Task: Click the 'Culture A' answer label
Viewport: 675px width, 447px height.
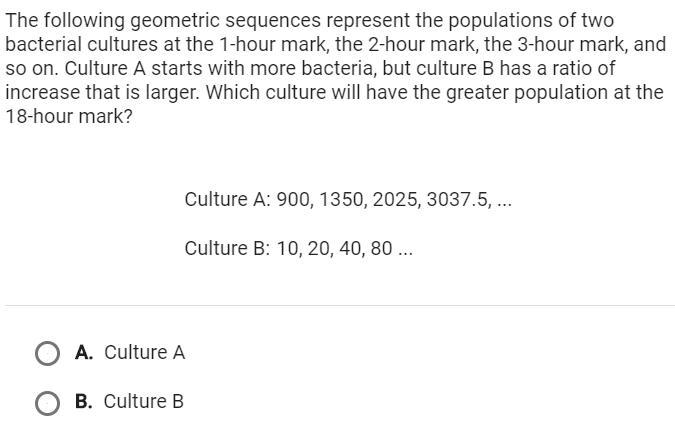Action: click(x=144, y=353)
